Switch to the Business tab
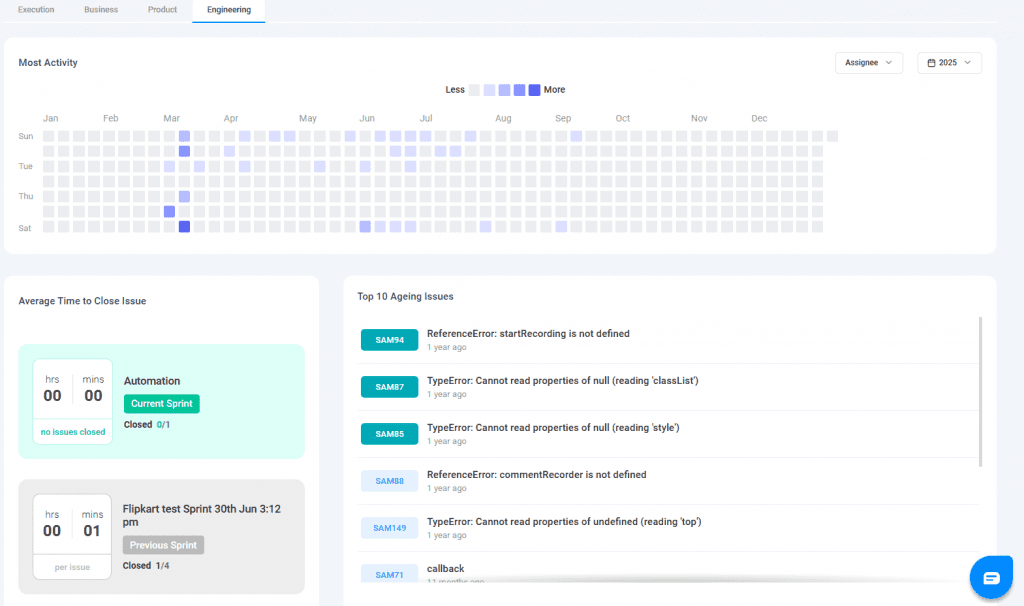This screenshot has width=1024, height=606. coord(100,10)
